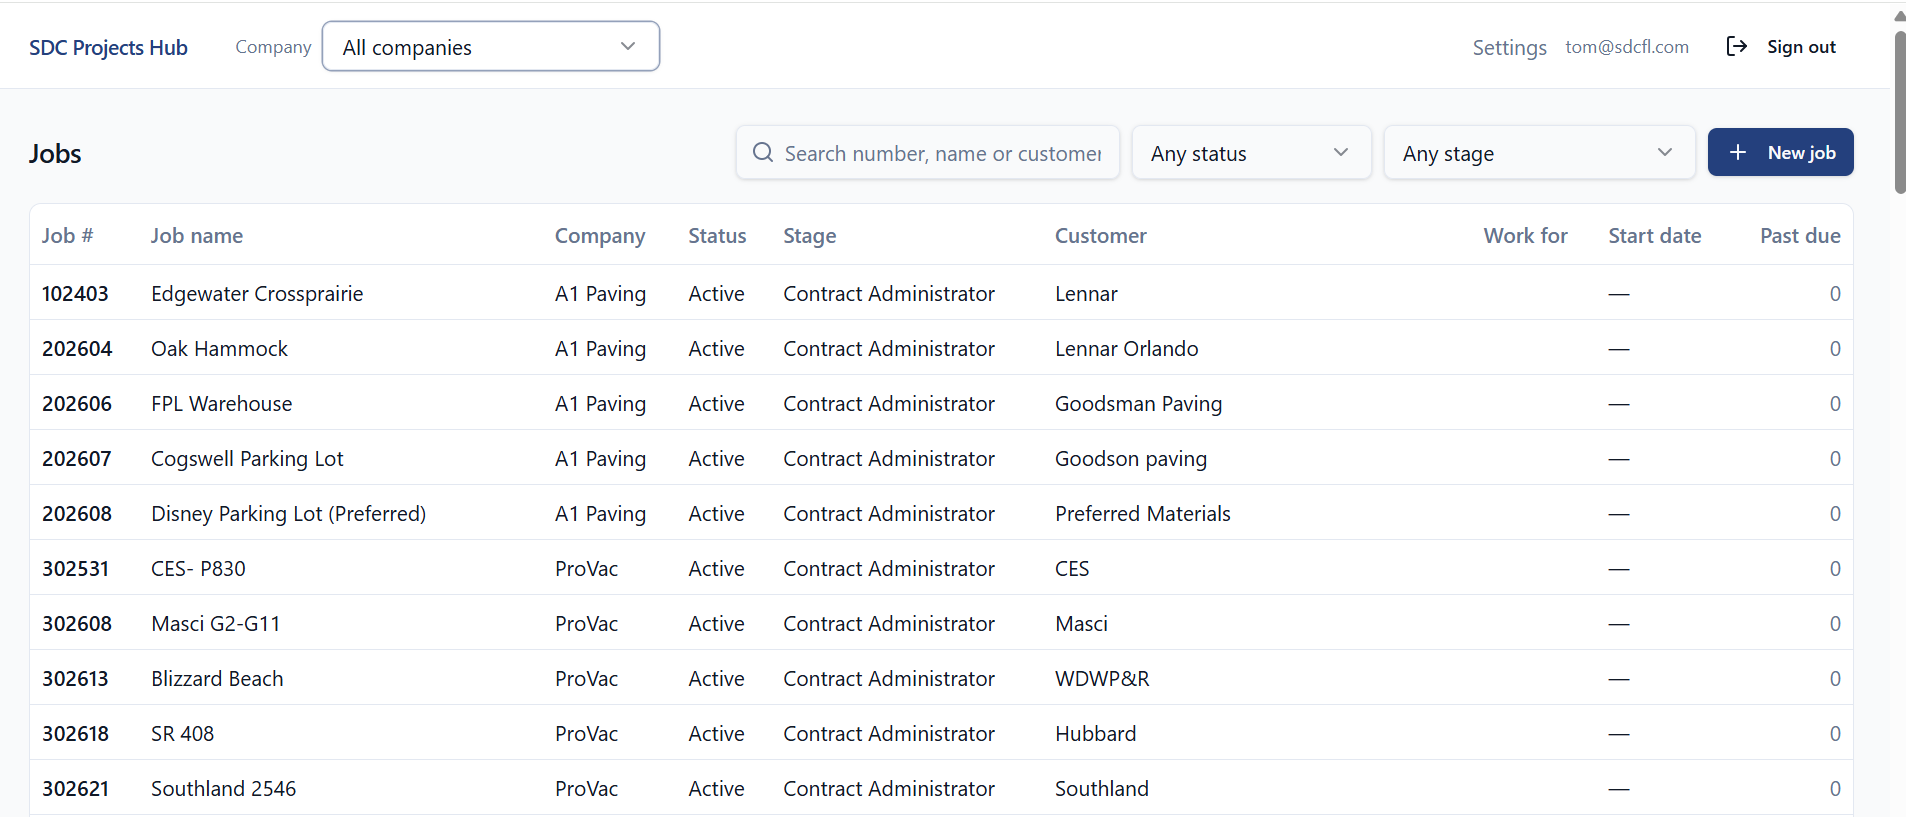Click customer WDWP&R

click(1102, 679)
